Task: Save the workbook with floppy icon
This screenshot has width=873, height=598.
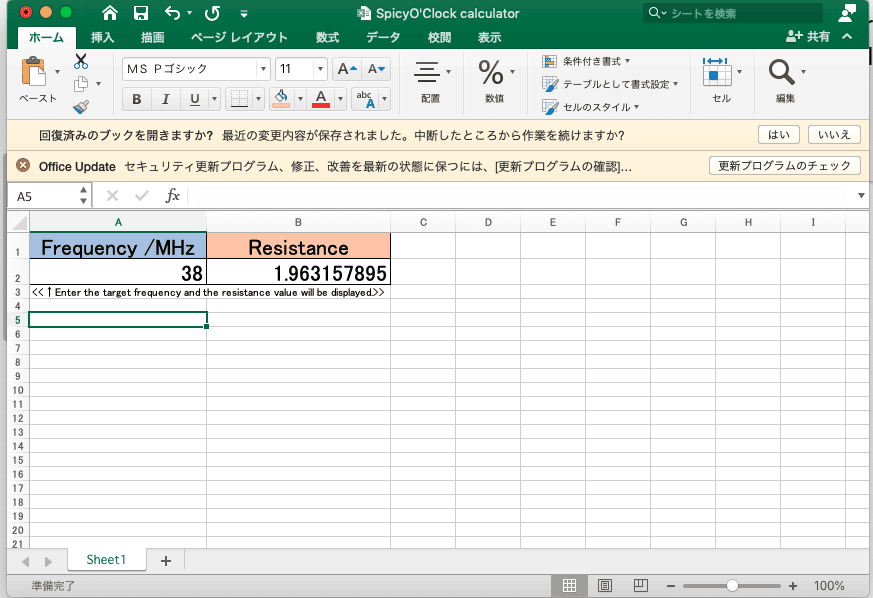Action: (x=141, y=13)
